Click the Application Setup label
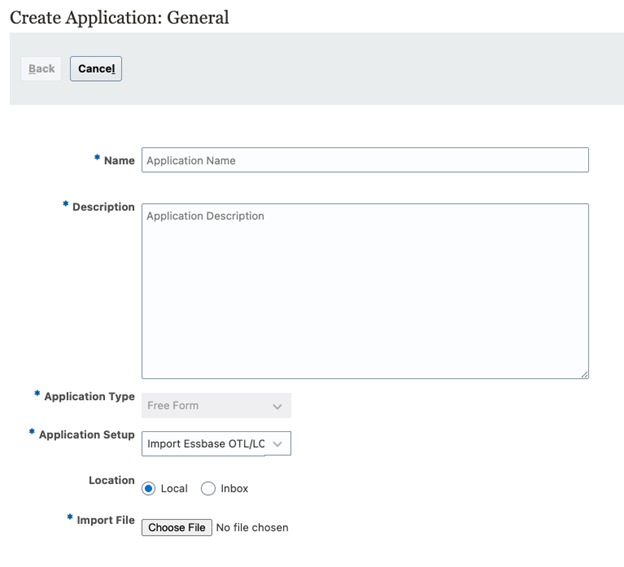This screenshot has width=624, height=567. point(86,435)
